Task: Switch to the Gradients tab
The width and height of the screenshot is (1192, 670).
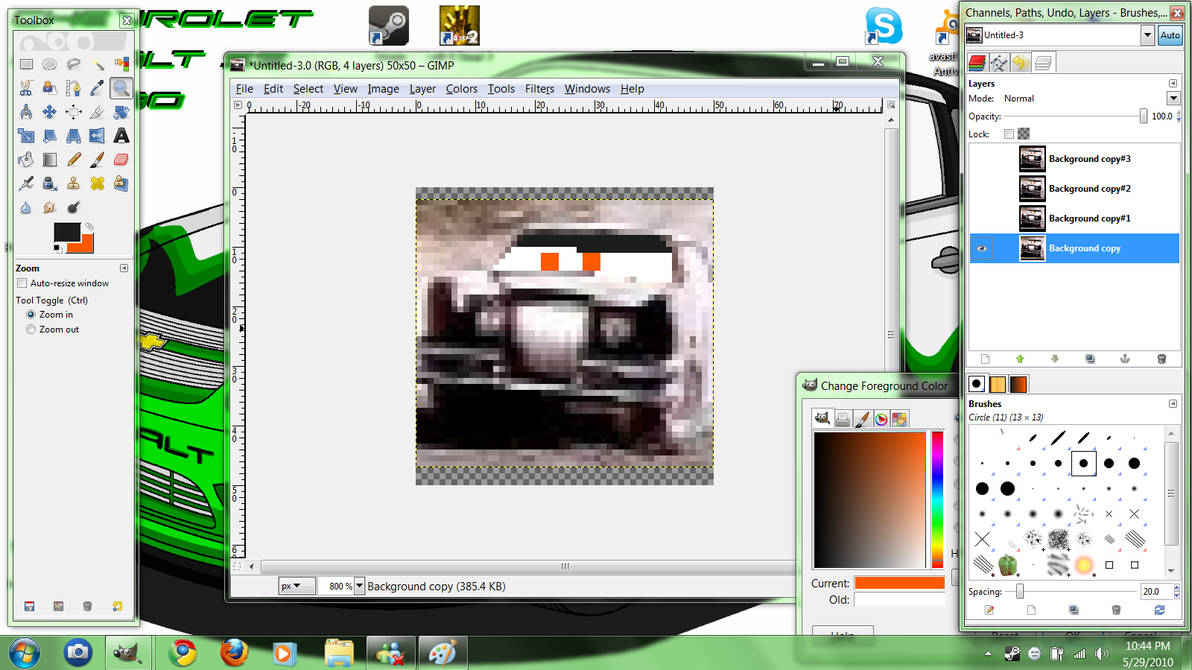Action: [1019, 384]
